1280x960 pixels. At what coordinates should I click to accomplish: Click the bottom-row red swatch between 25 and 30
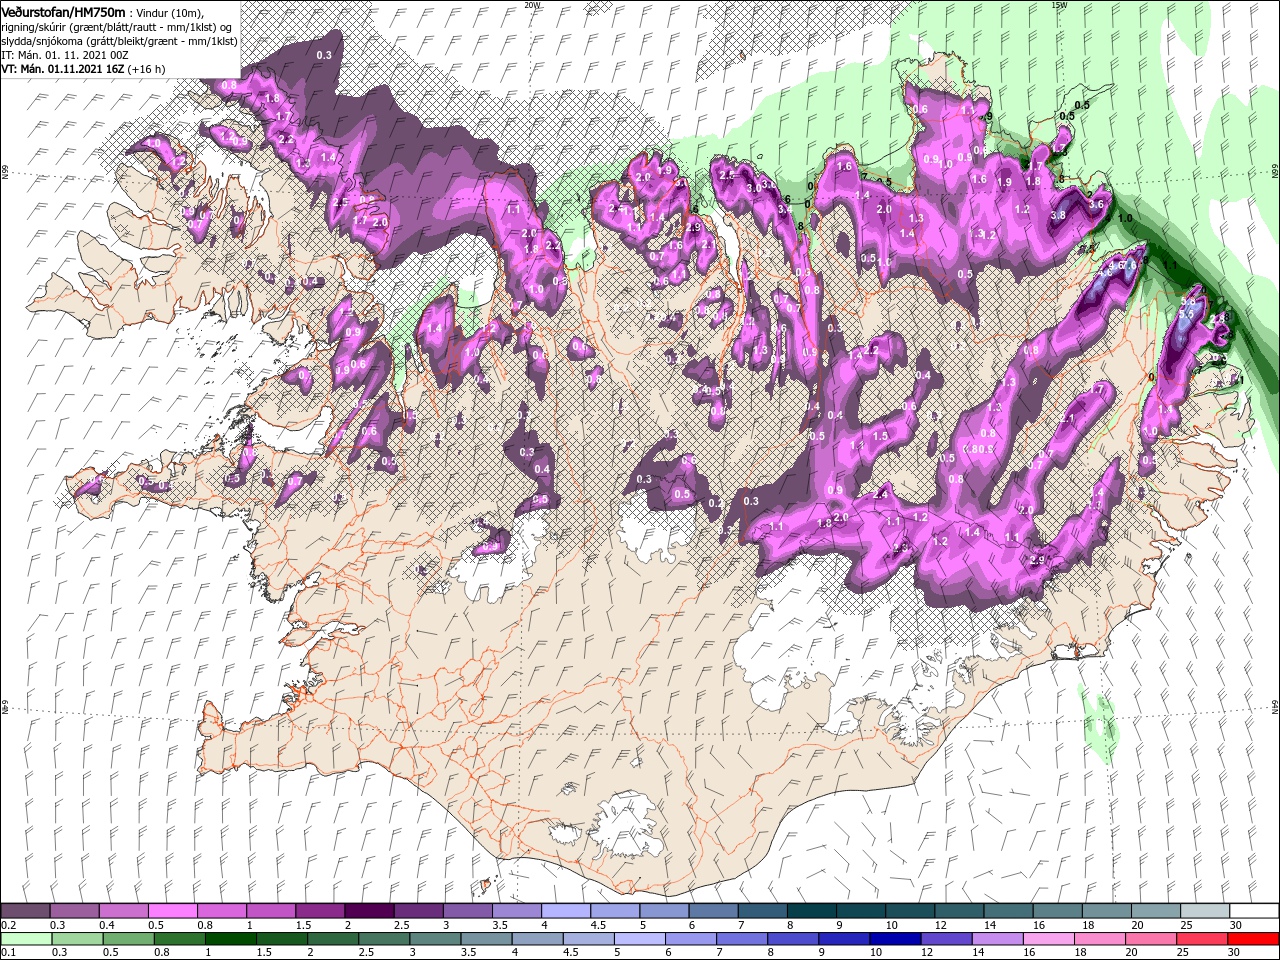tap(1202, 939)
